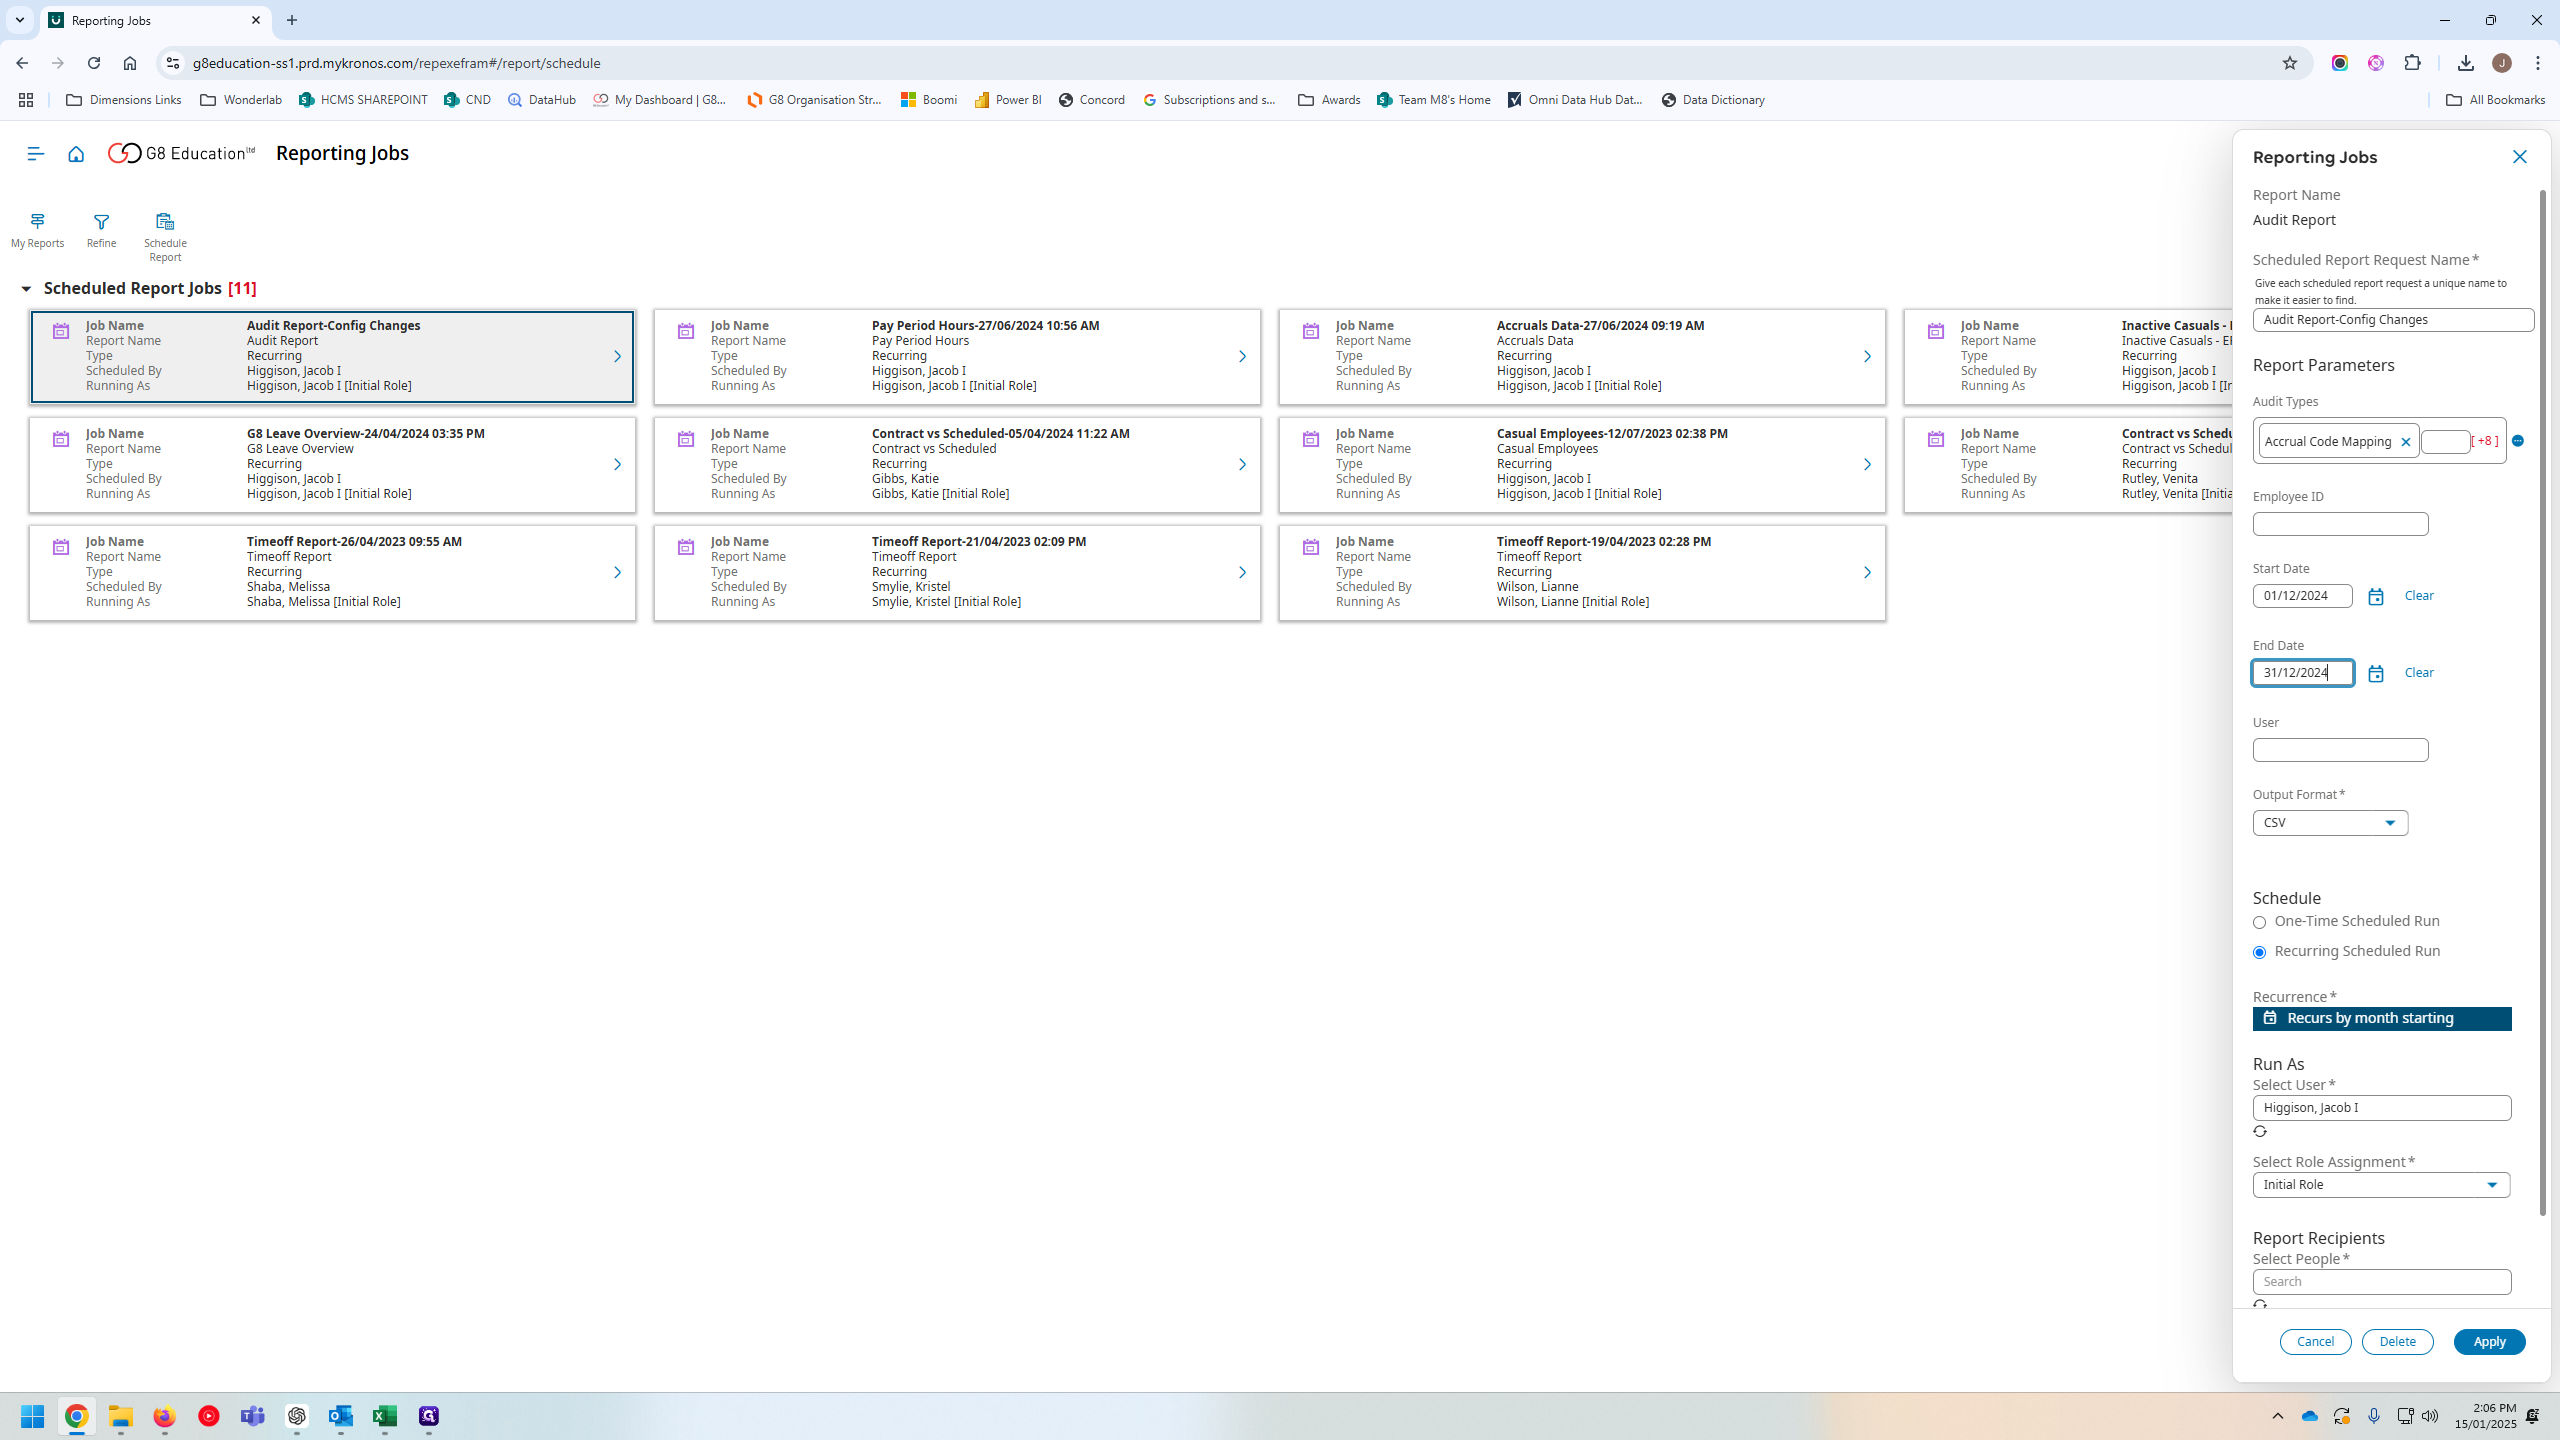Open G8 Leave Overview job chevron
The width and height of the screenshot is (2560, 1440).
click(617, 465)
